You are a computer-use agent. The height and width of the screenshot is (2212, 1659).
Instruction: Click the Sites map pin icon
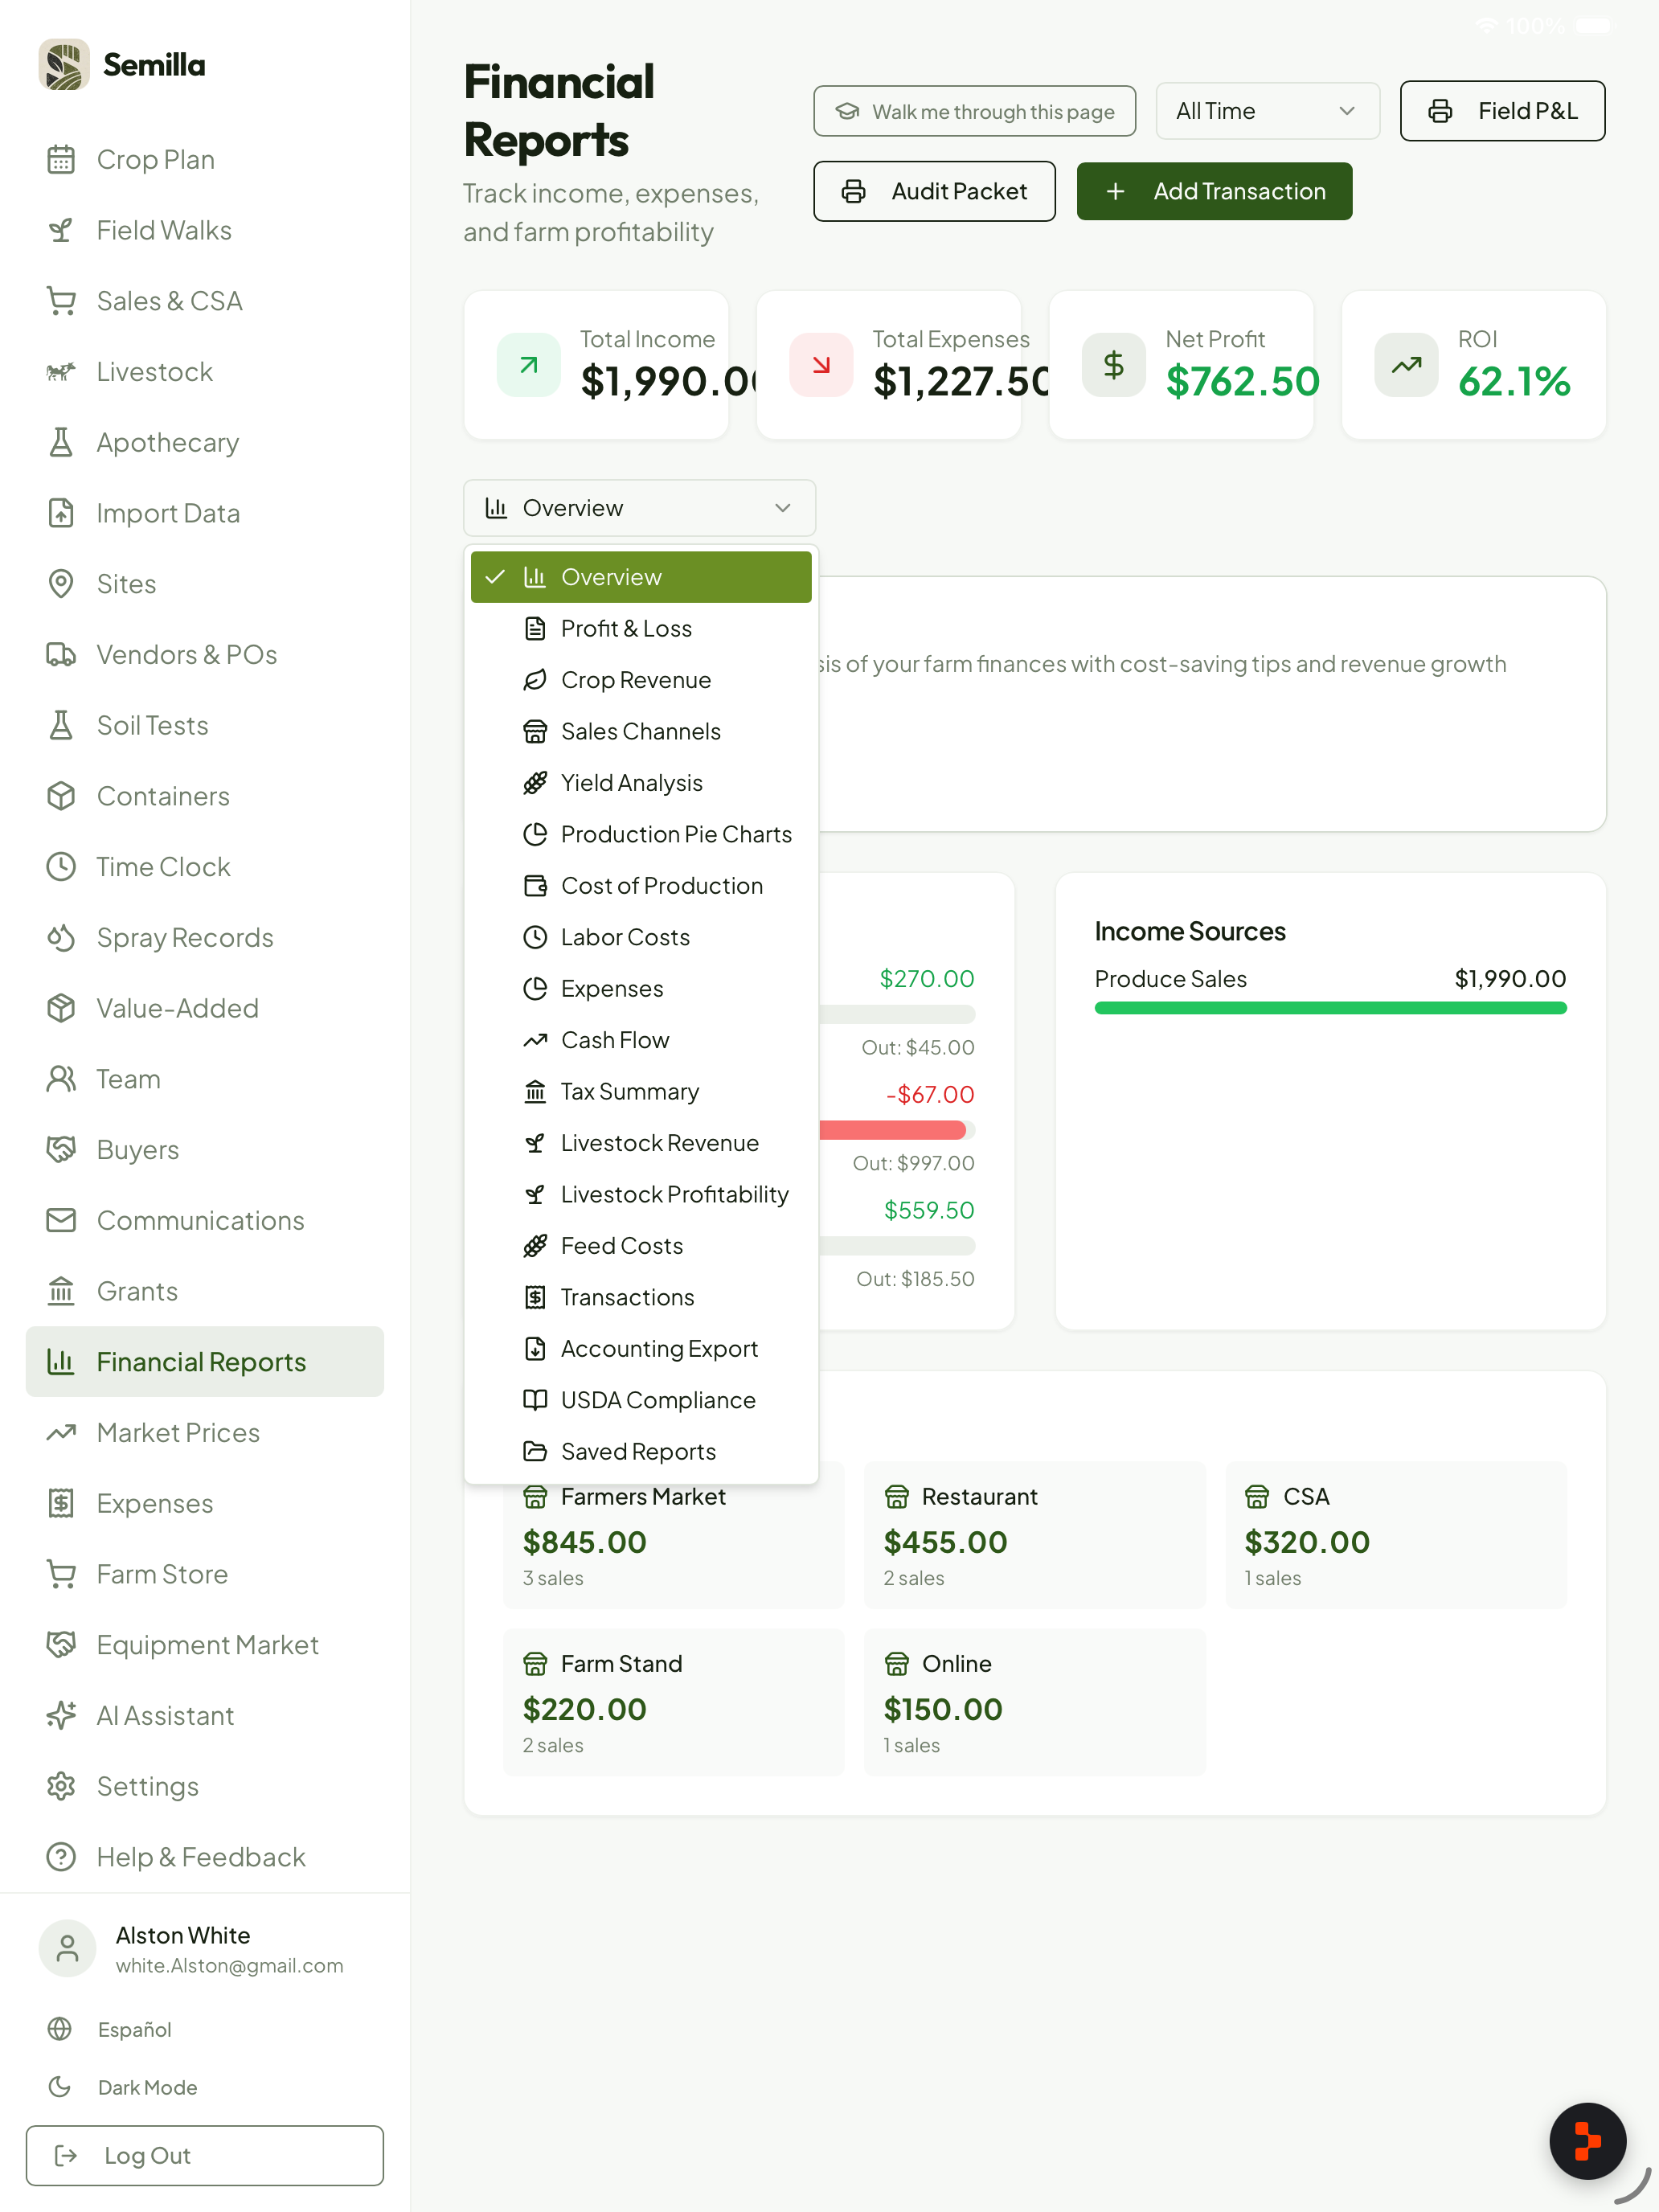(61, 584)
